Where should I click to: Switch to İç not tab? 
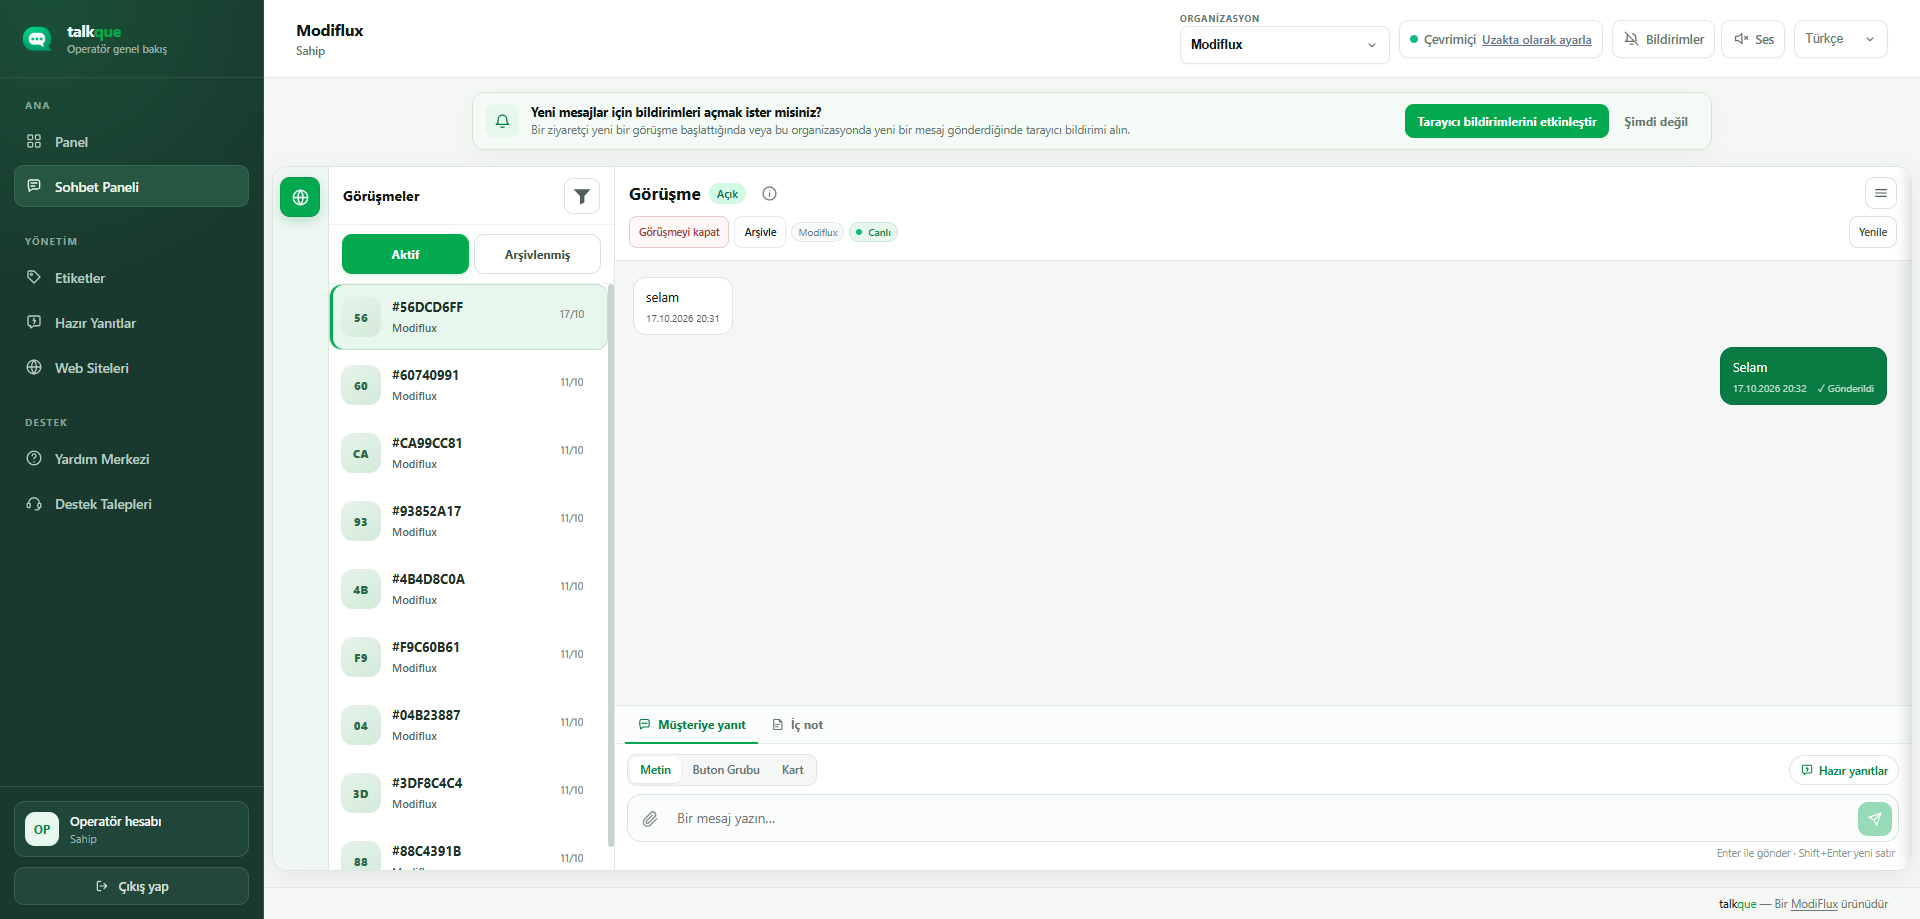798,725
